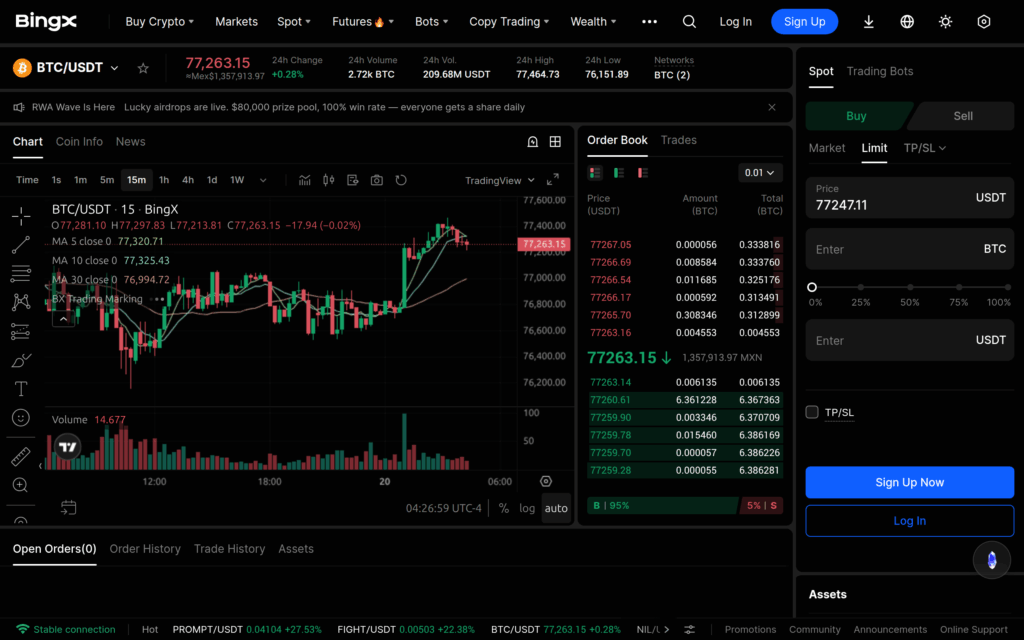
Task: Activate the chart zoom-in tool
Action: click(x=20, y=485)
